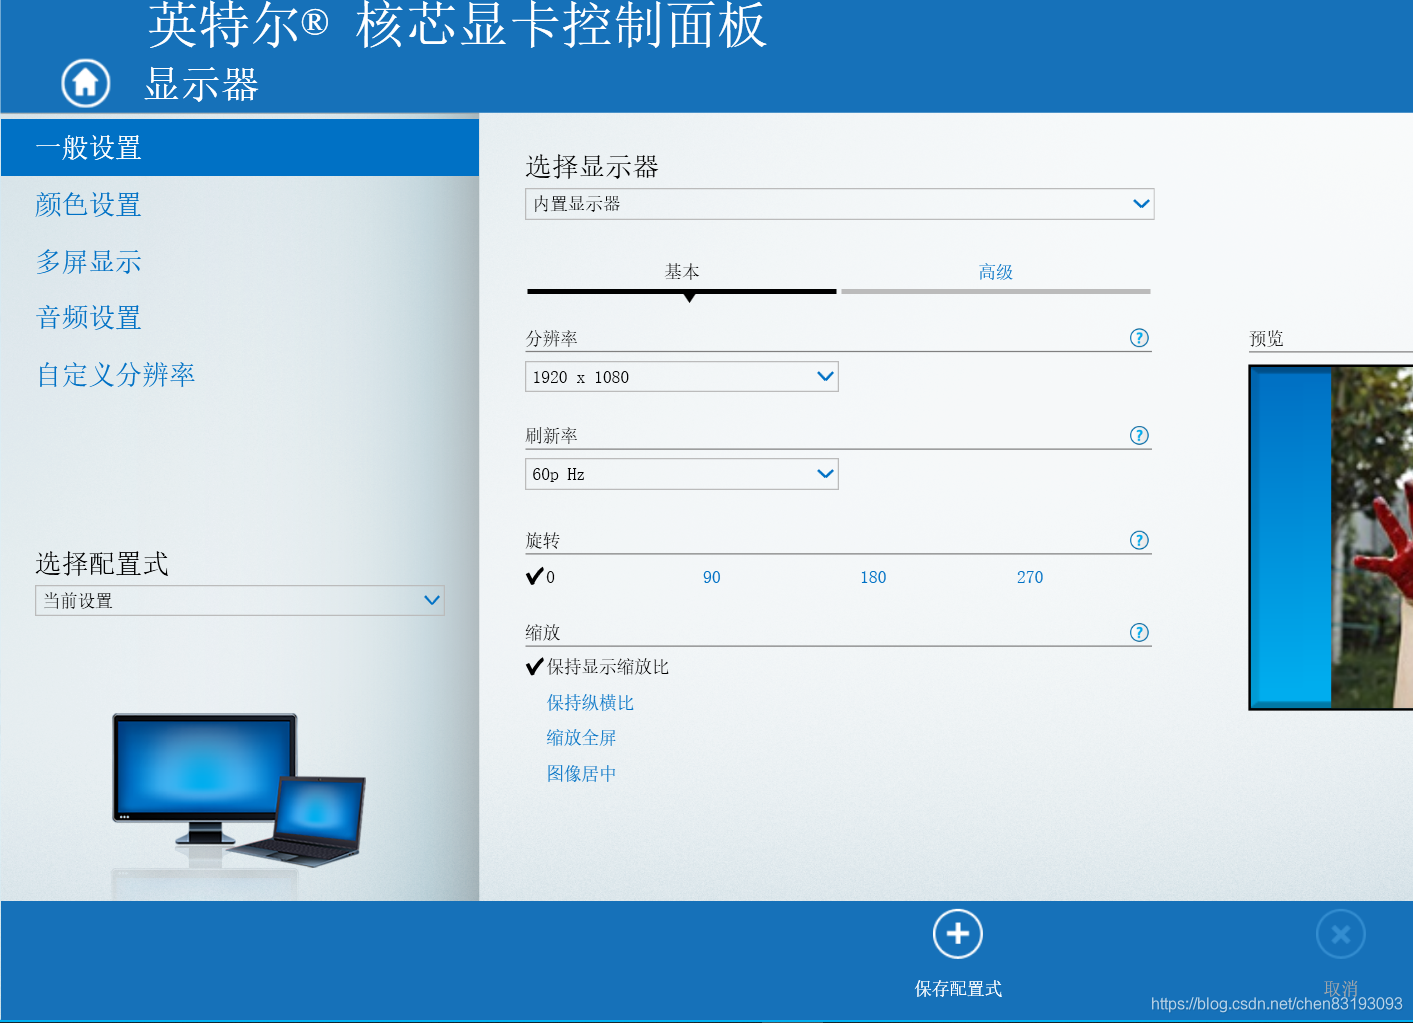Viewport: 1413px width, 1023px height.
Task: Go to the home screen via house icon
Action: tap(86, 83)
